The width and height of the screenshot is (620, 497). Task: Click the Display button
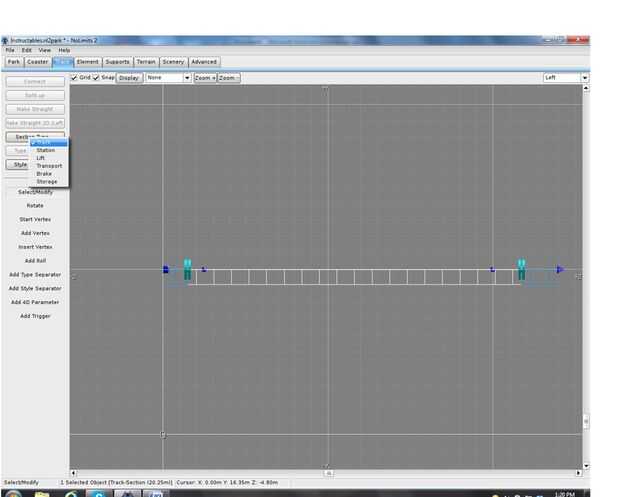click(x=129, y=78)
